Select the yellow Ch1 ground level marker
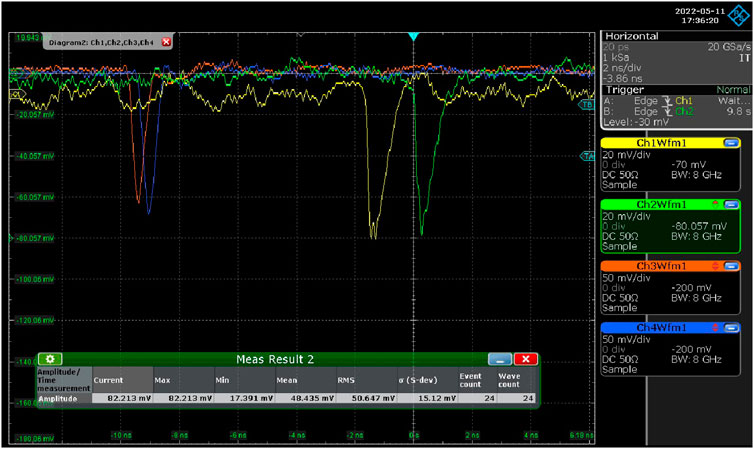Screen dimensions: 754x449 click(x=17, y=94)
